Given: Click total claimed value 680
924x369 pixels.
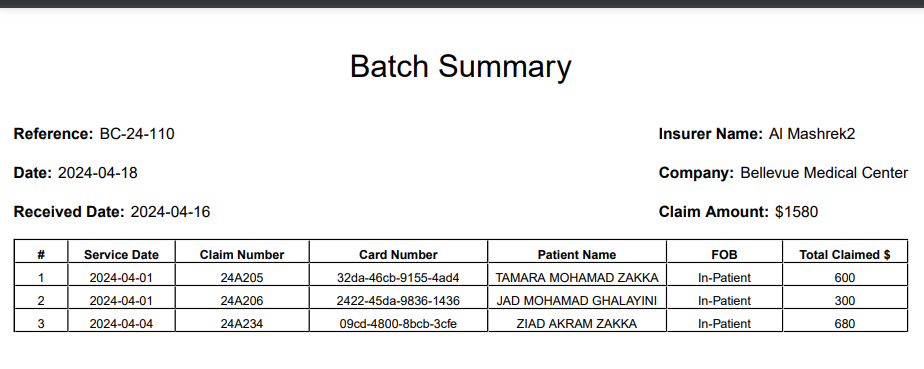Looking at the screenshot, I should [844, 324].
